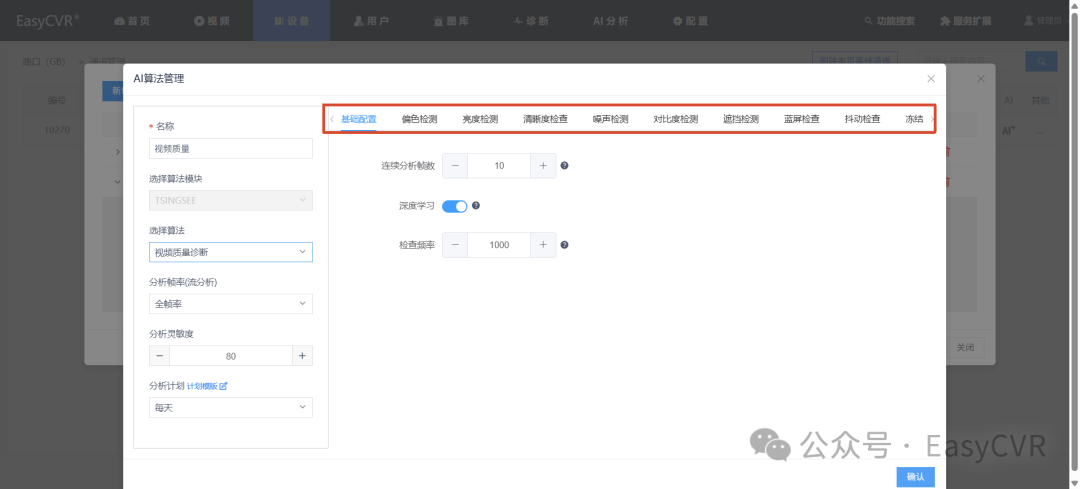This screenshot has height=489, width=1080.
Task: Open the 分析计划 每天 dropdown
Action: tap(231, 407)
